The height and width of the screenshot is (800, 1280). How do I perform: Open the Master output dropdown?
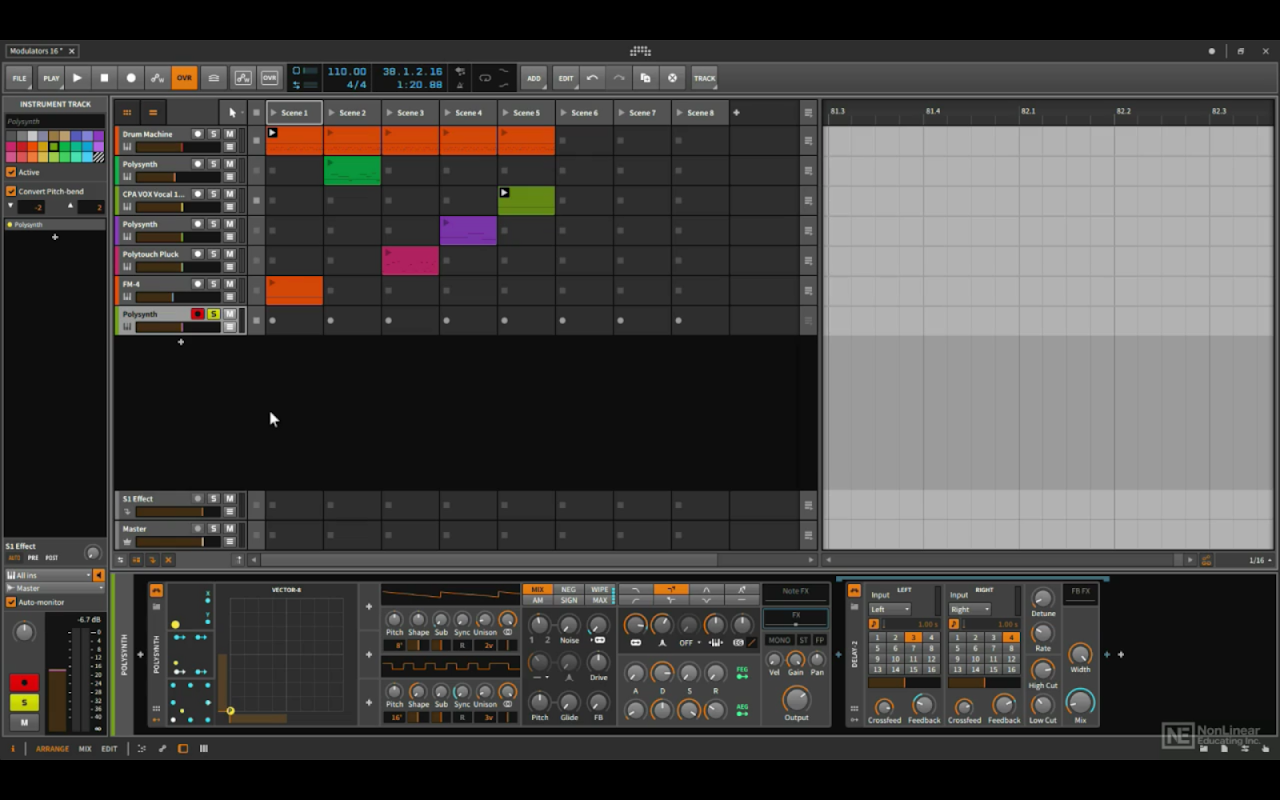click(54, 588)
